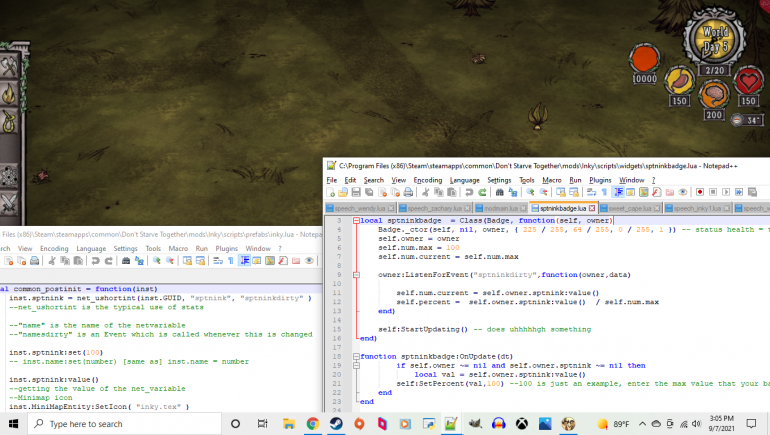Open Plugins menu in sptninkbadge Notepad++ window
This screenshot has width=770, height=435.
pos(600,180)
